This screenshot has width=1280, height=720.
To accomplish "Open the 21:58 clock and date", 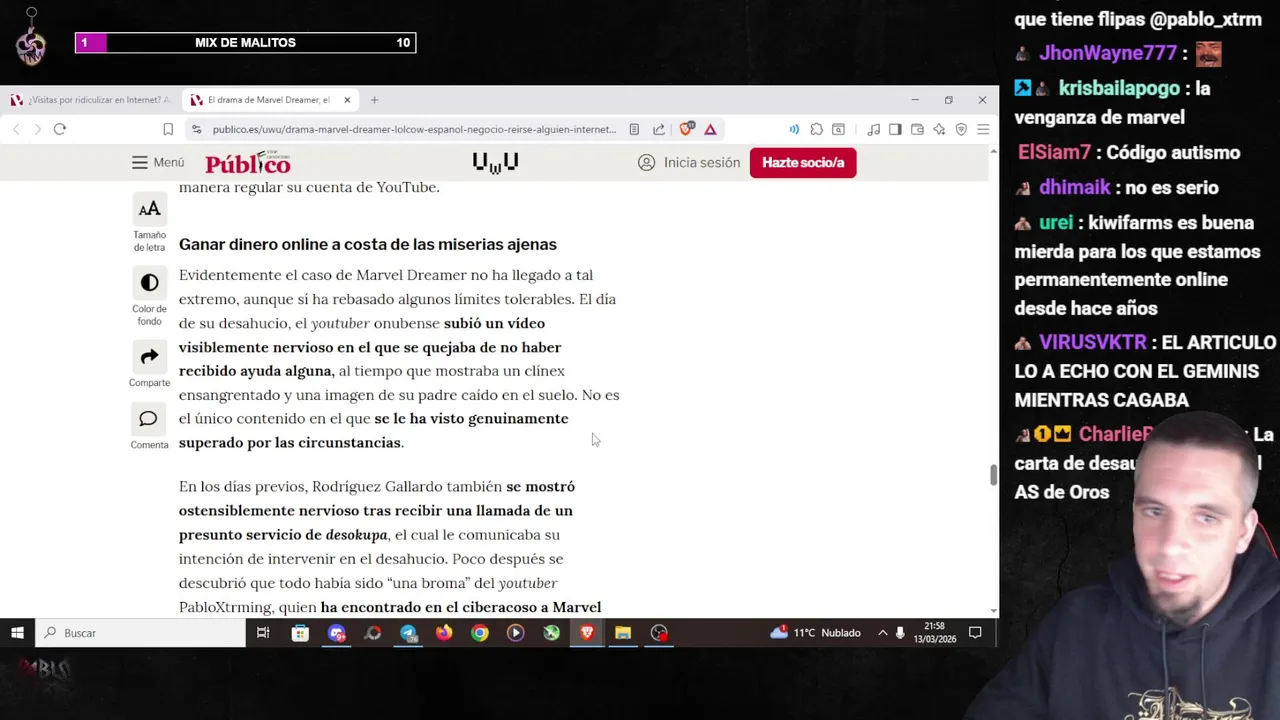I will coord(934,632).
